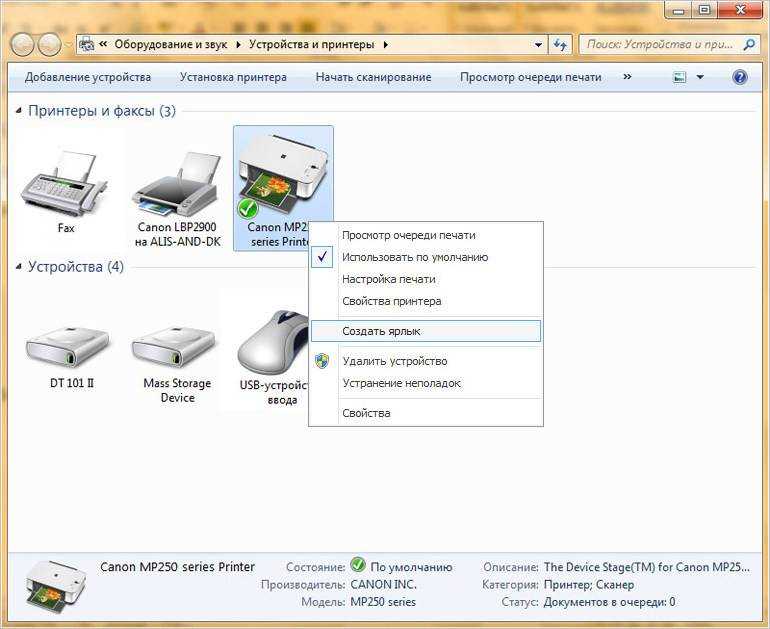Click the MP250 series model value
770x629 pixels.
(x=383, y=602)
